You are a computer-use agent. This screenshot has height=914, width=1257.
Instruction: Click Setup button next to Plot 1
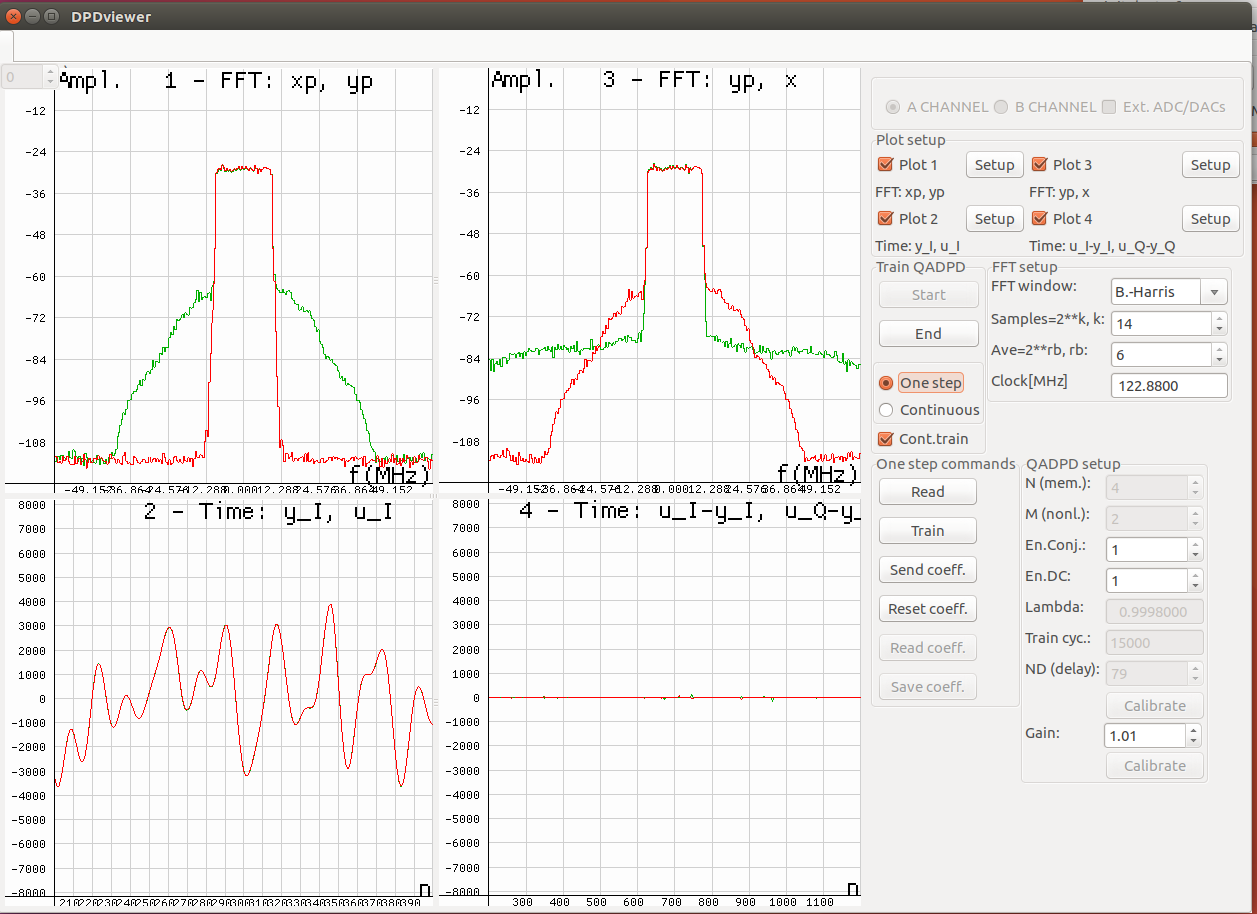pos(994,165)
